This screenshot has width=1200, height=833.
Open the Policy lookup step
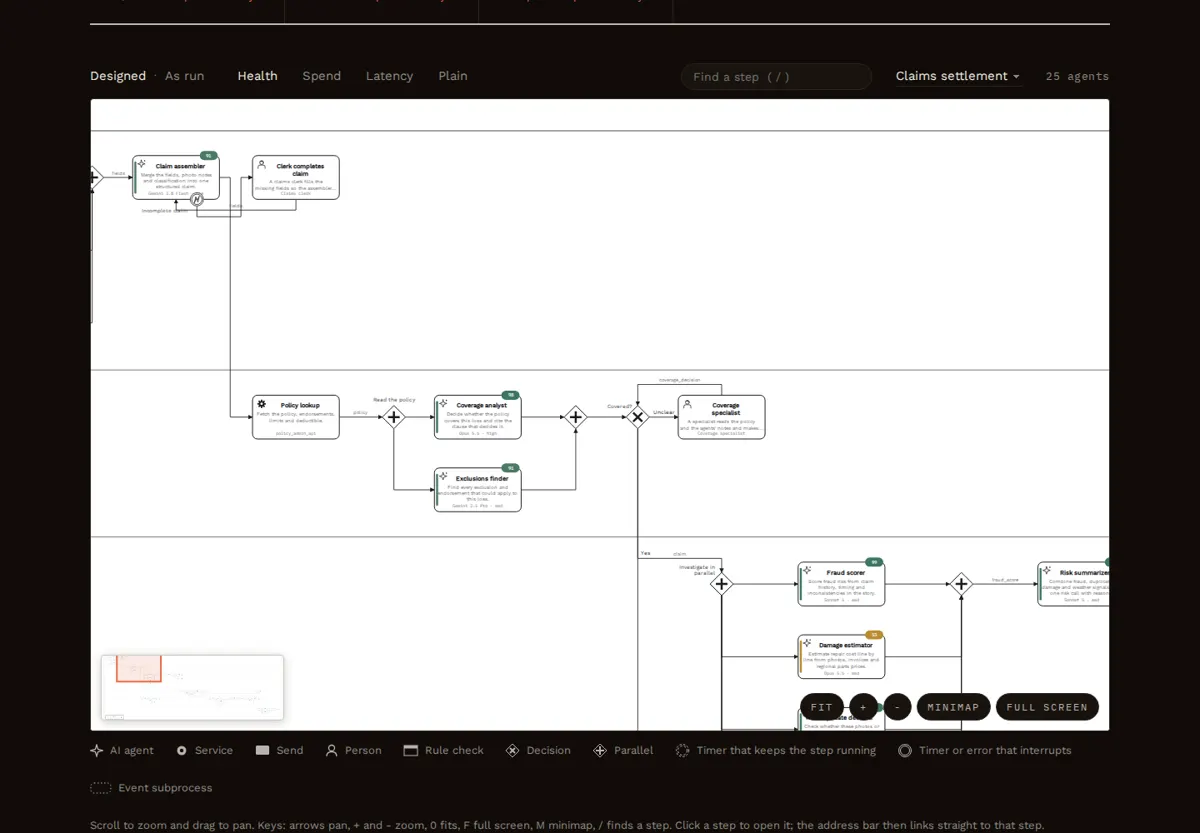296,417
